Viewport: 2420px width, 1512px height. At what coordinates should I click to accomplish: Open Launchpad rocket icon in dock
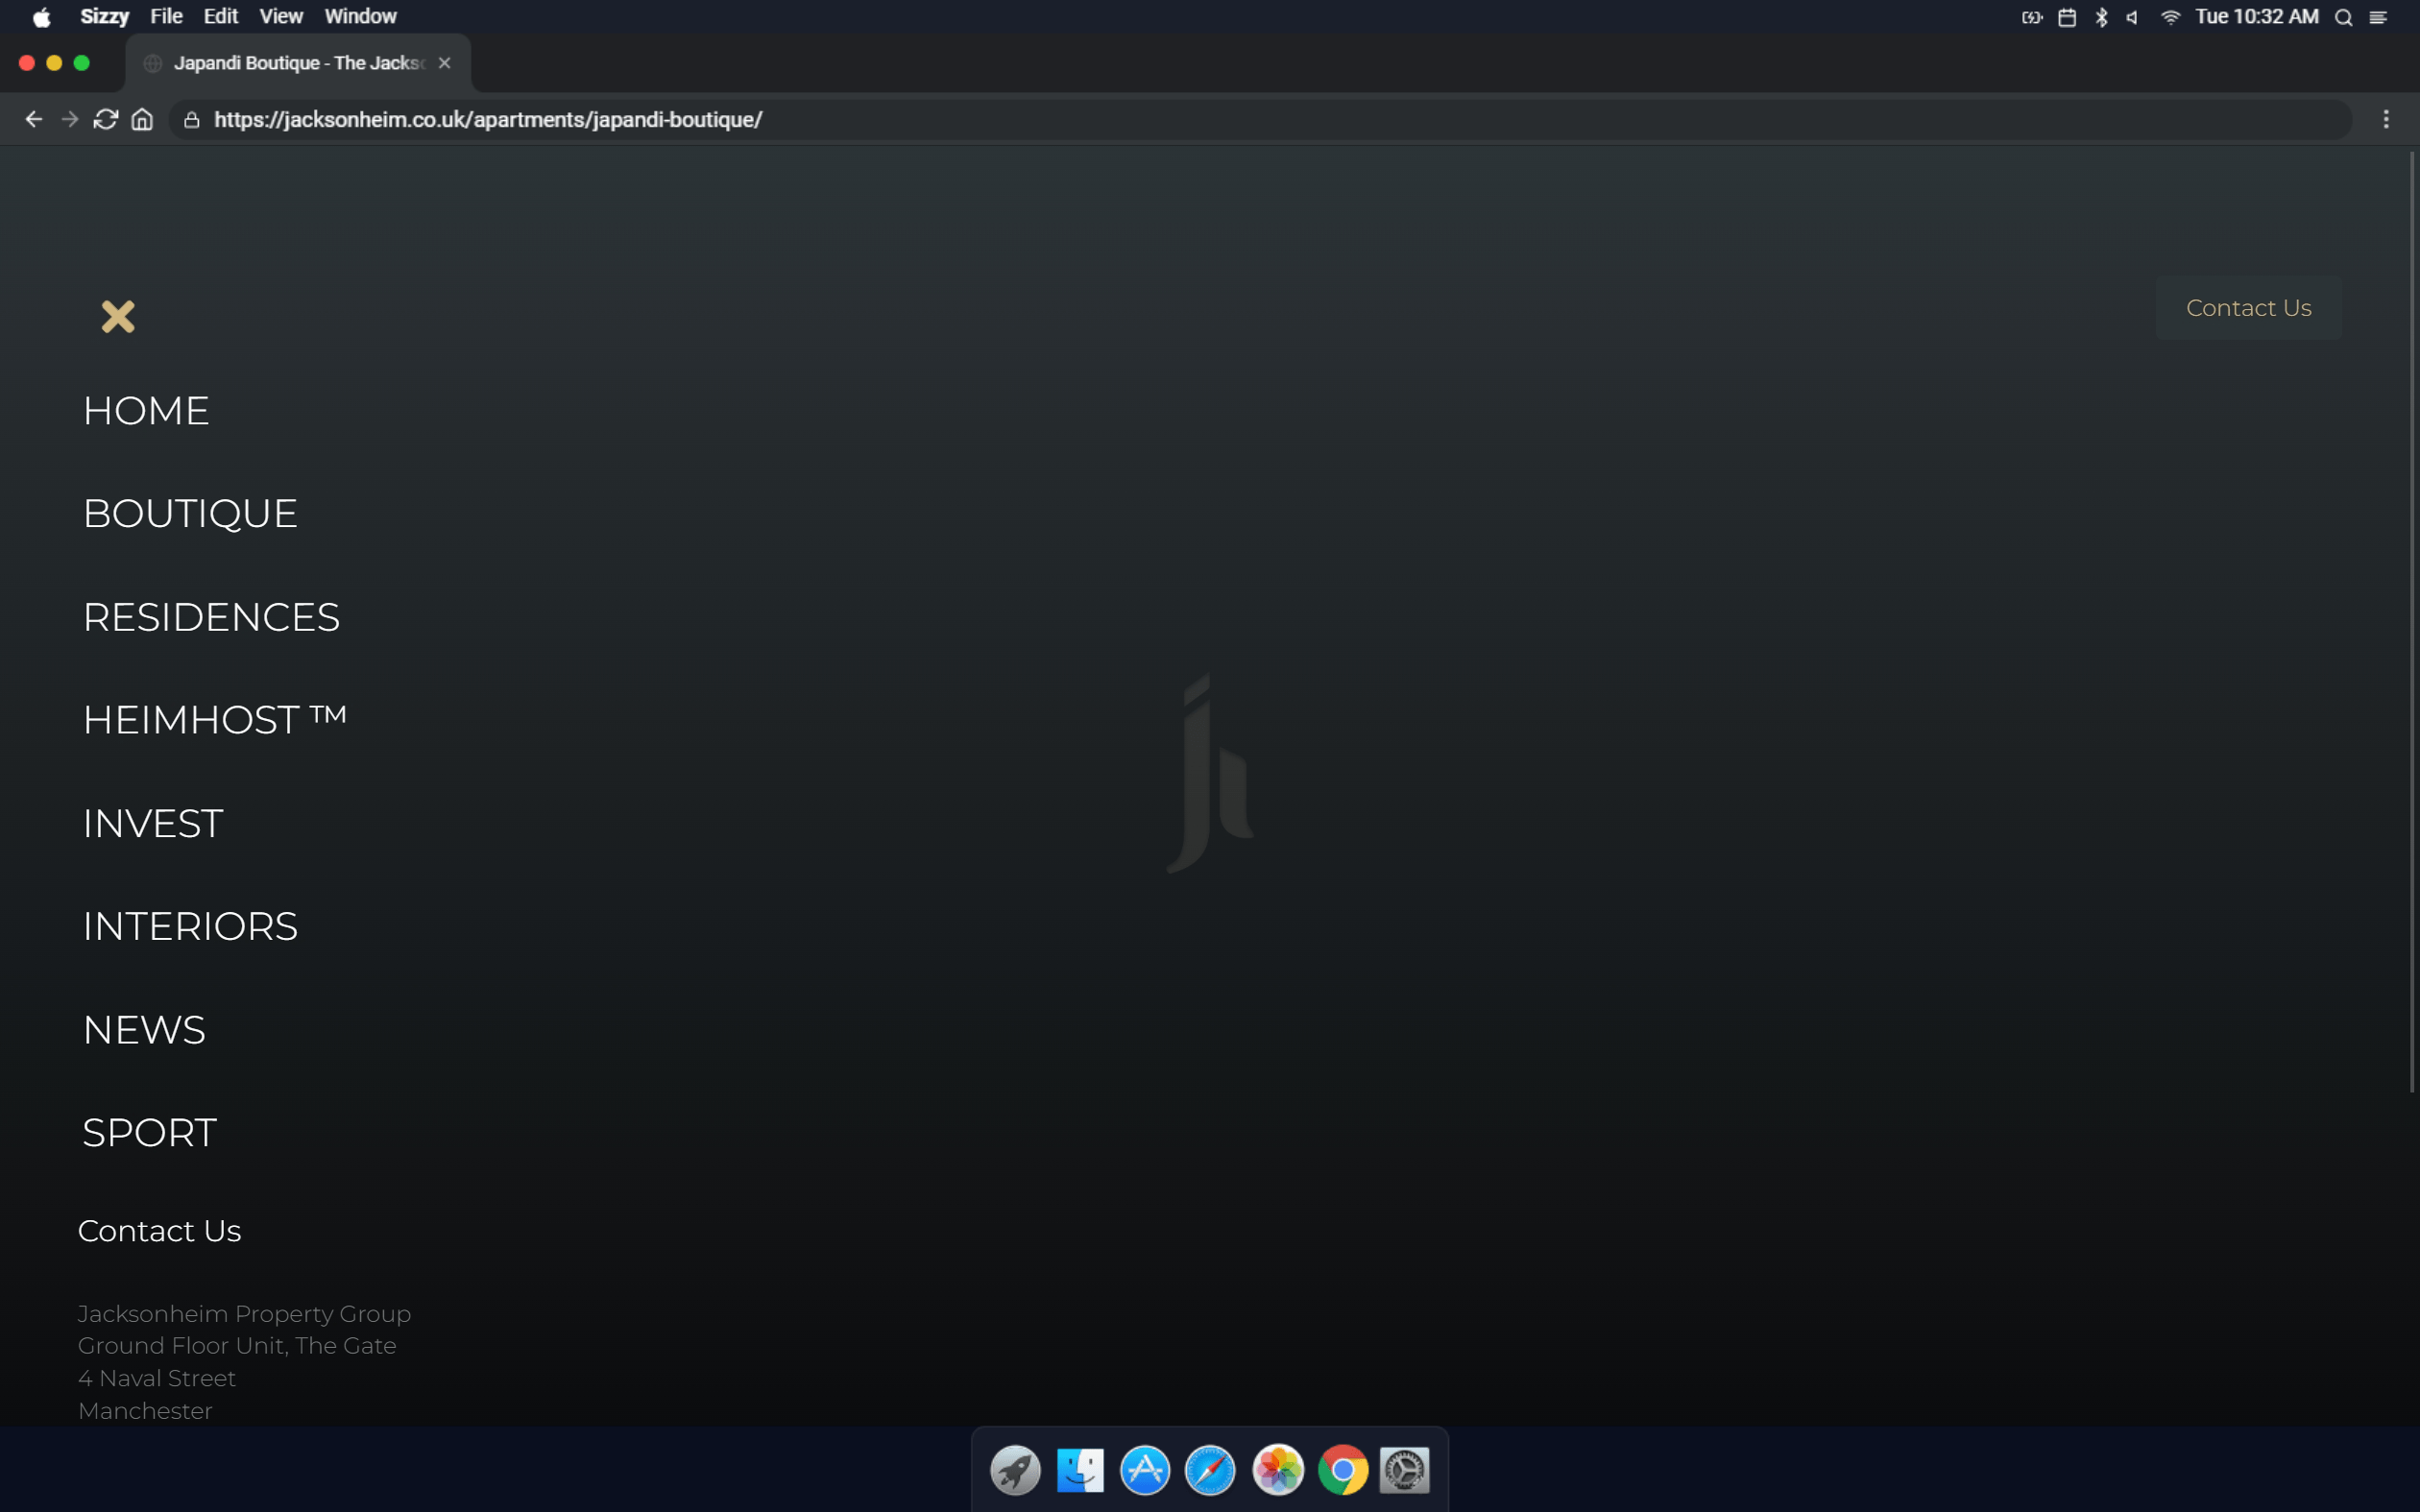click(1015, 1470)
